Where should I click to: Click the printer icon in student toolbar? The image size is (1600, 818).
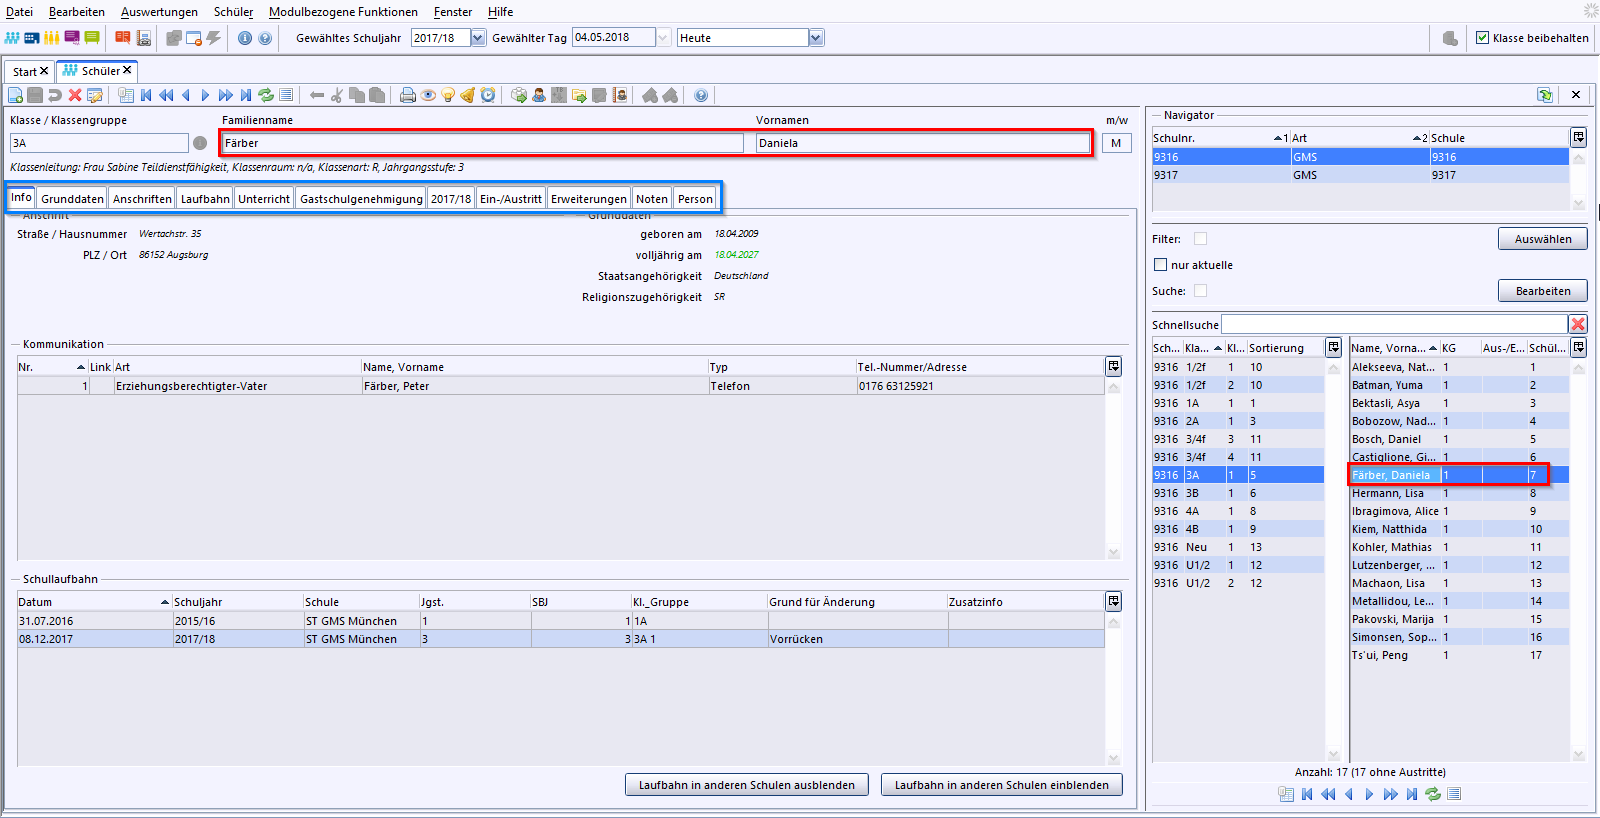[407, 95]
